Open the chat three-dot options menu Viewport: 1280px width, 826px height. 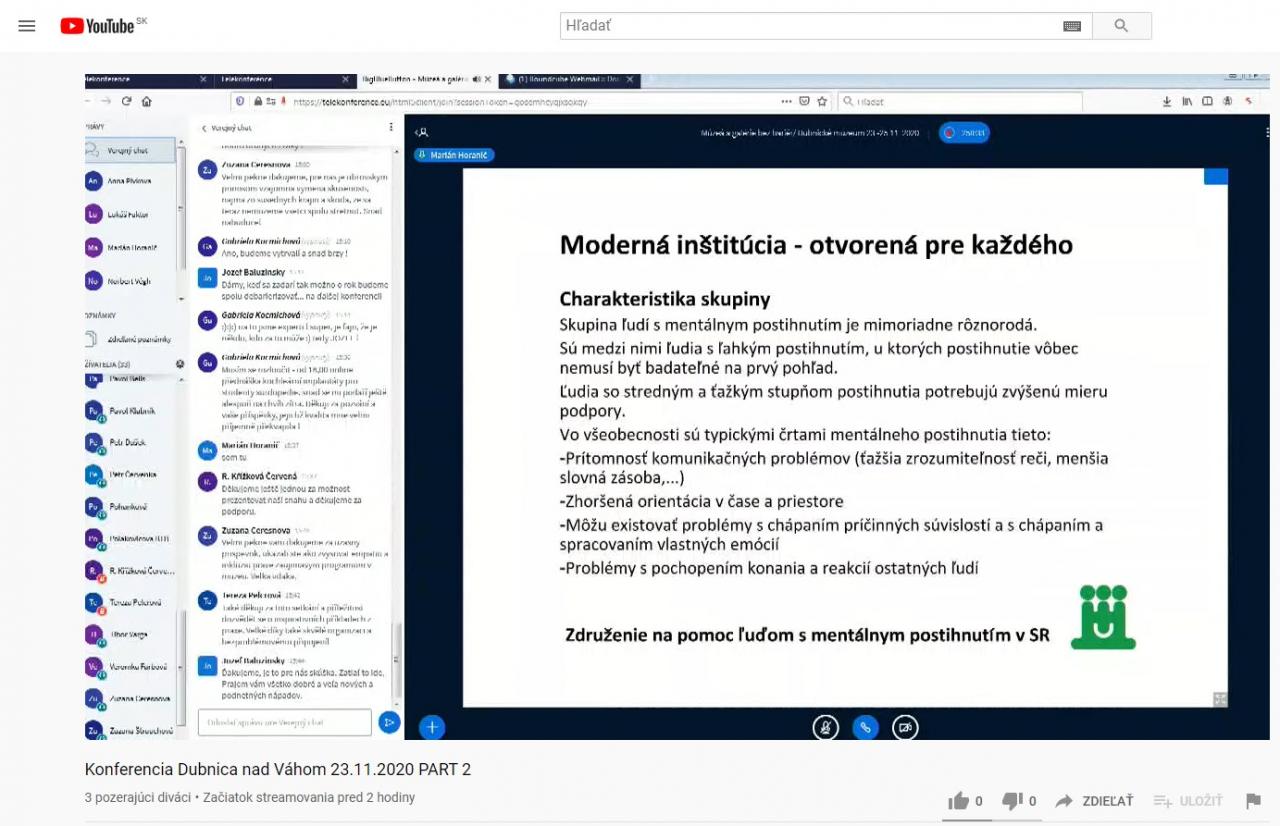click(391, 128)
